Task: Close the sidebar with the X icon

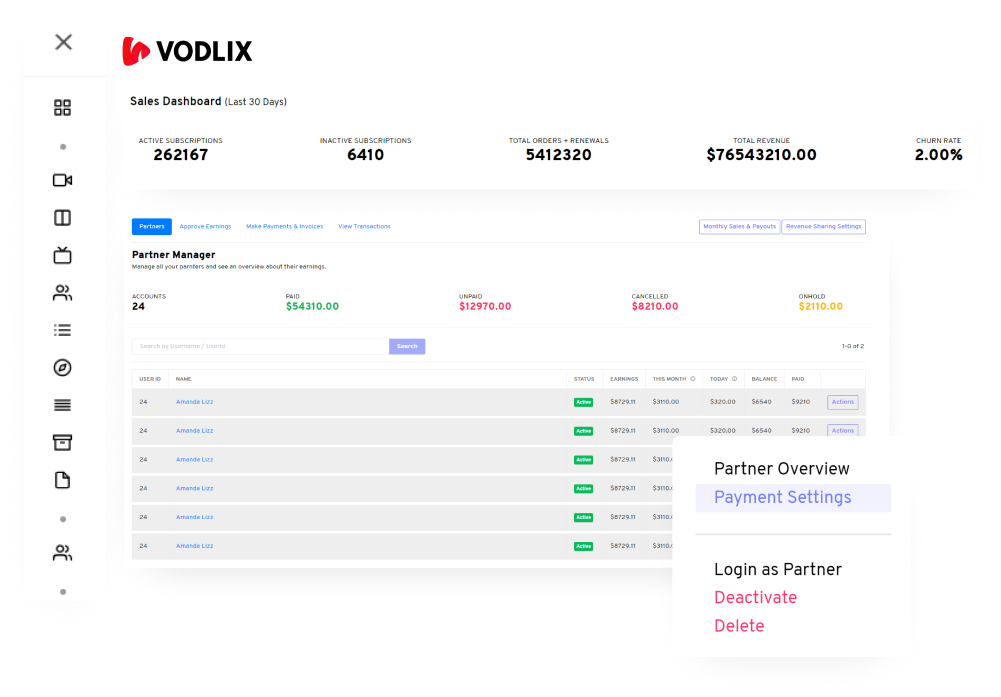Action: point(63,42)
